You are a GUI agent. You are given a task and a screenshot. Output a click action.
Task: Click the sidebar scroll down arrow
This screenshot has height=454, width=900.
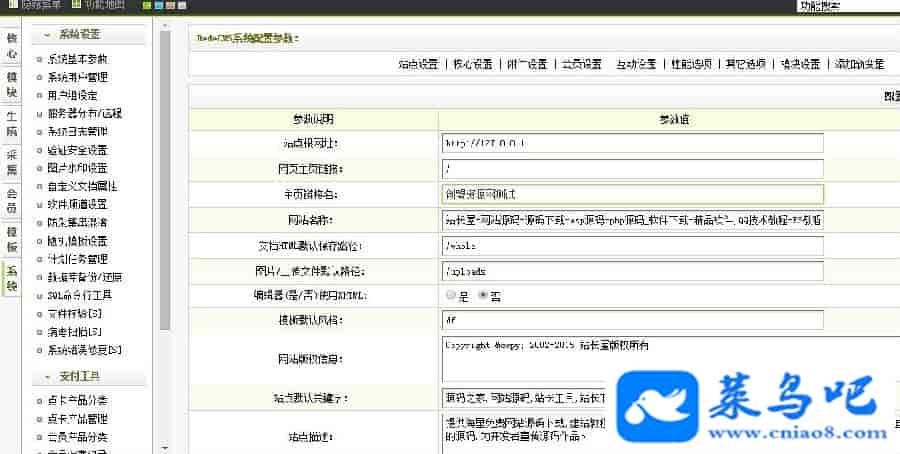165,448
